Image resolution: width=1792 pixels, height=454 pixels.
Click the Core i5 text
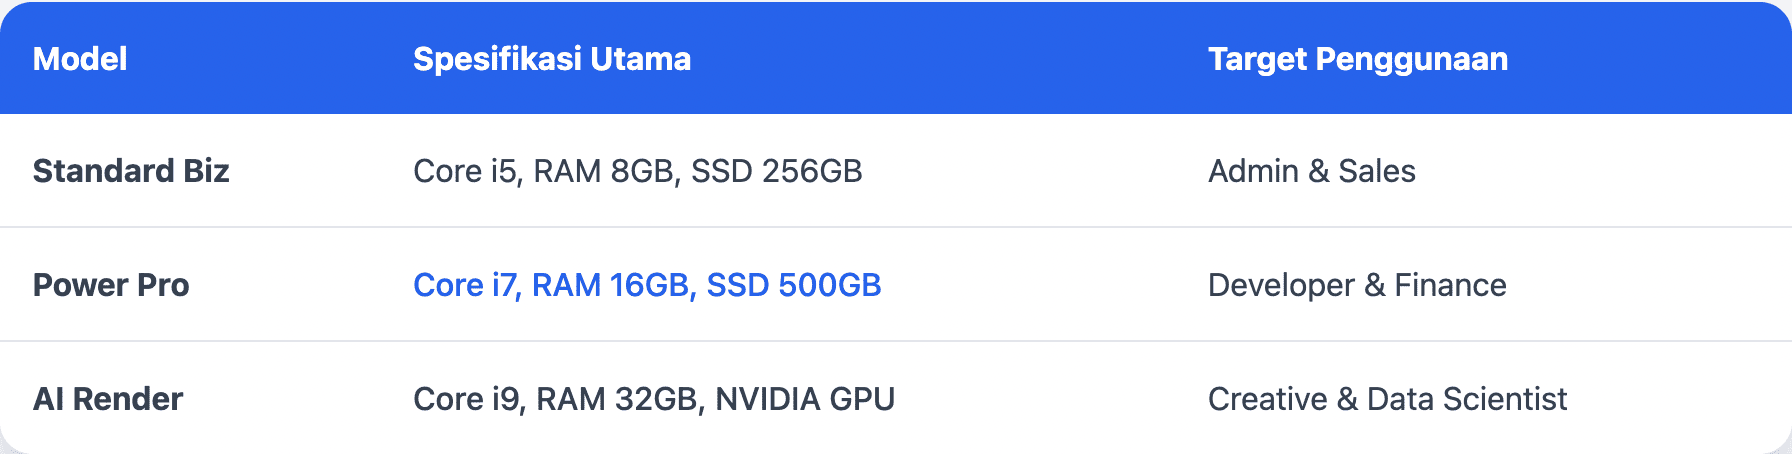point(465,171)
